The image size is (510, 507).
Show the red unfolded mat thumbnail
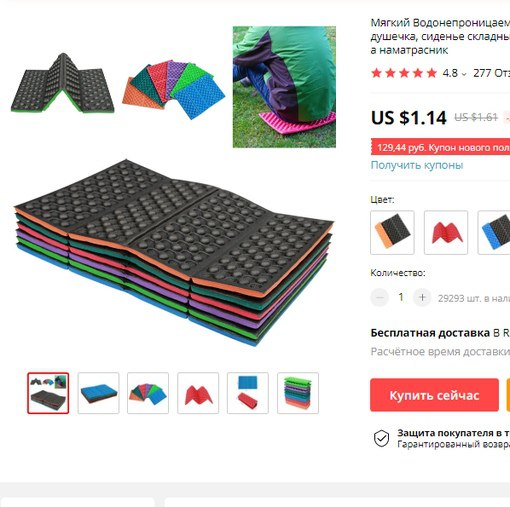(198, 393)
